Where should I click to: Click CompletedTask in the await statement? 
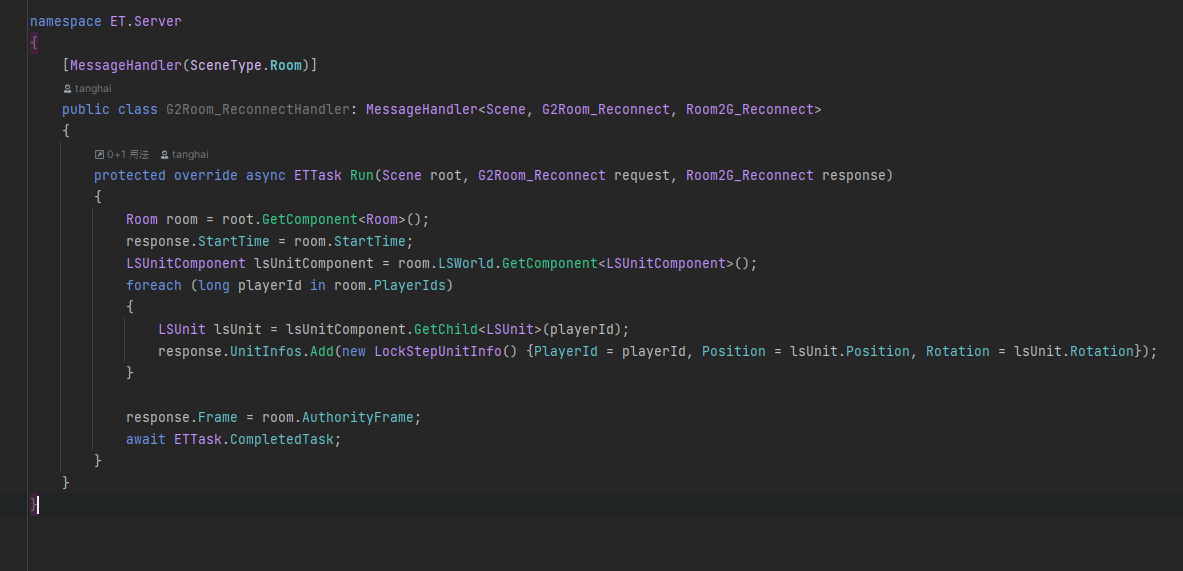point(281,439)
